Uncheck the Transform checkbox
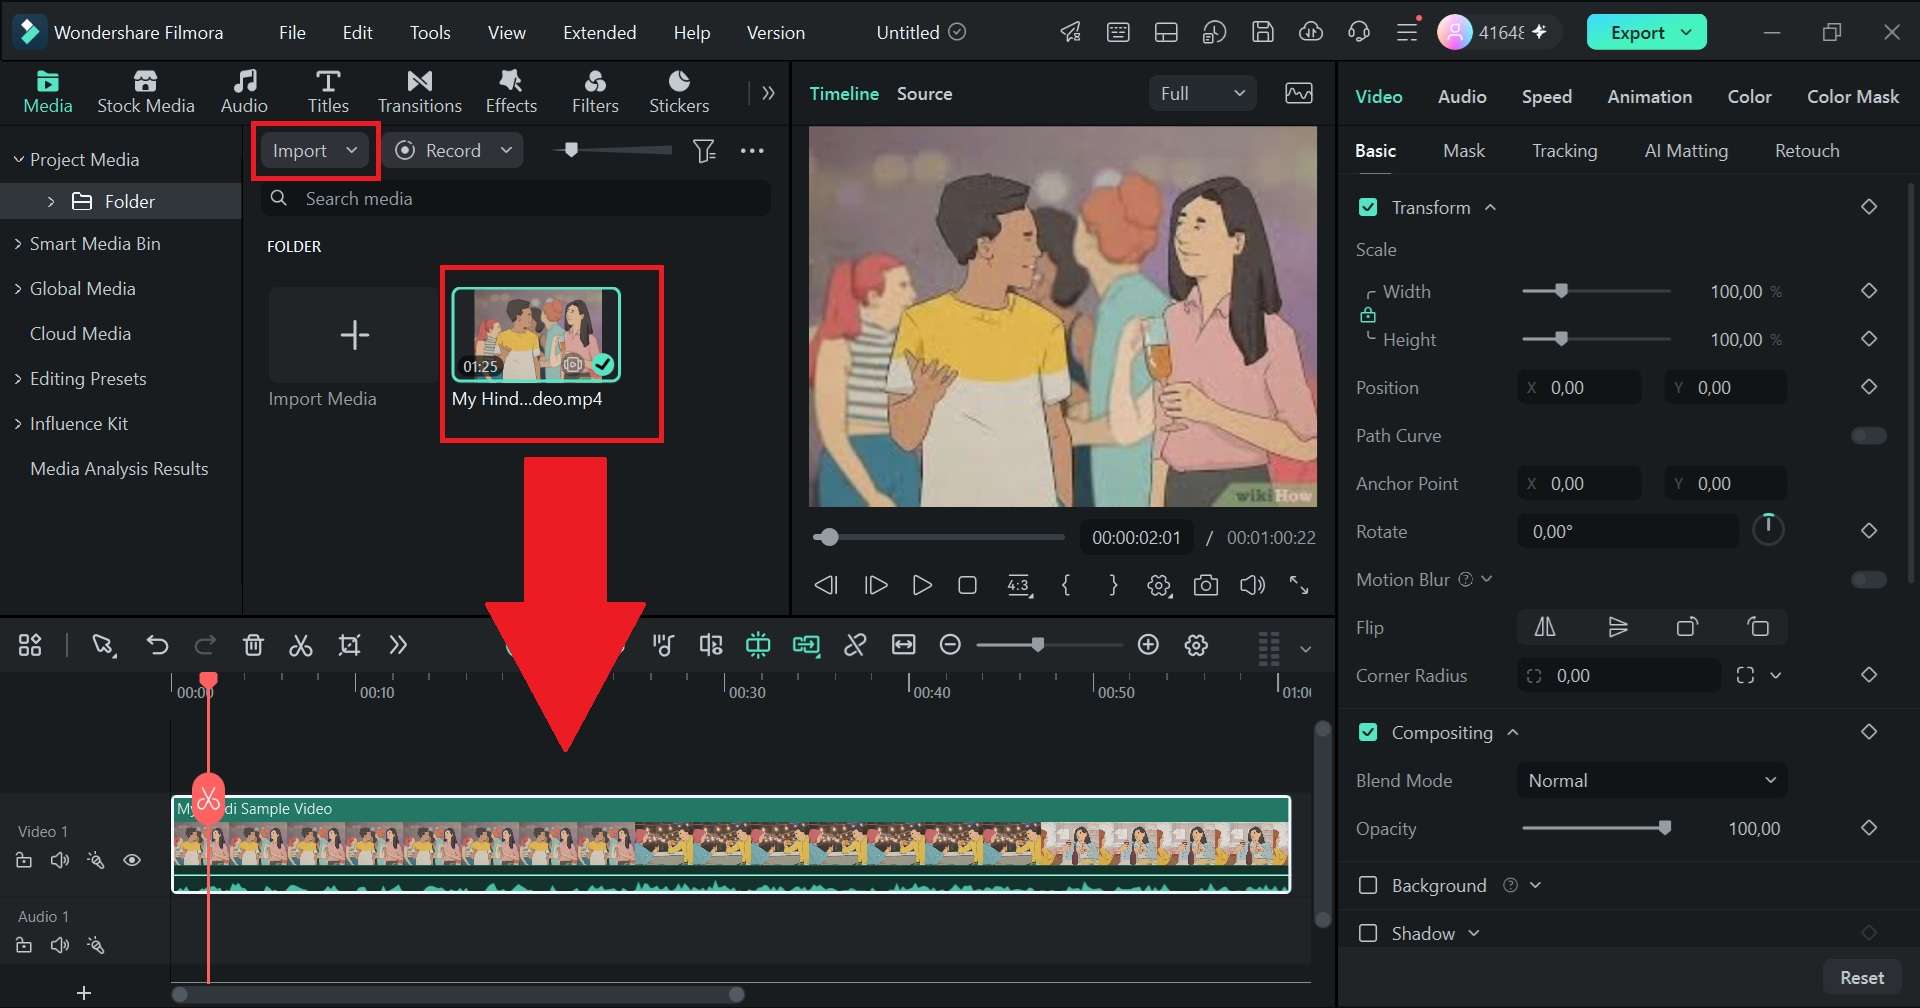The width and height of the screenshot is (1920, 1008). pos(1368,207)
